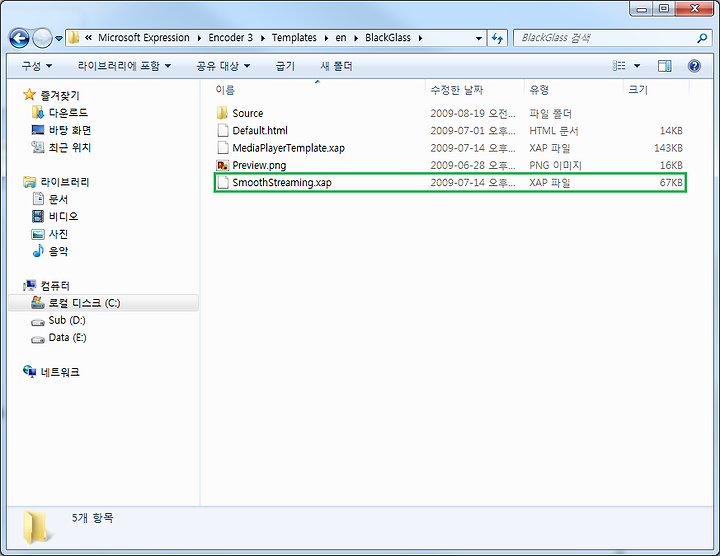Screen dimensions: 720x556
Task: Click 음악 library note icon
Action: [38, 251]
